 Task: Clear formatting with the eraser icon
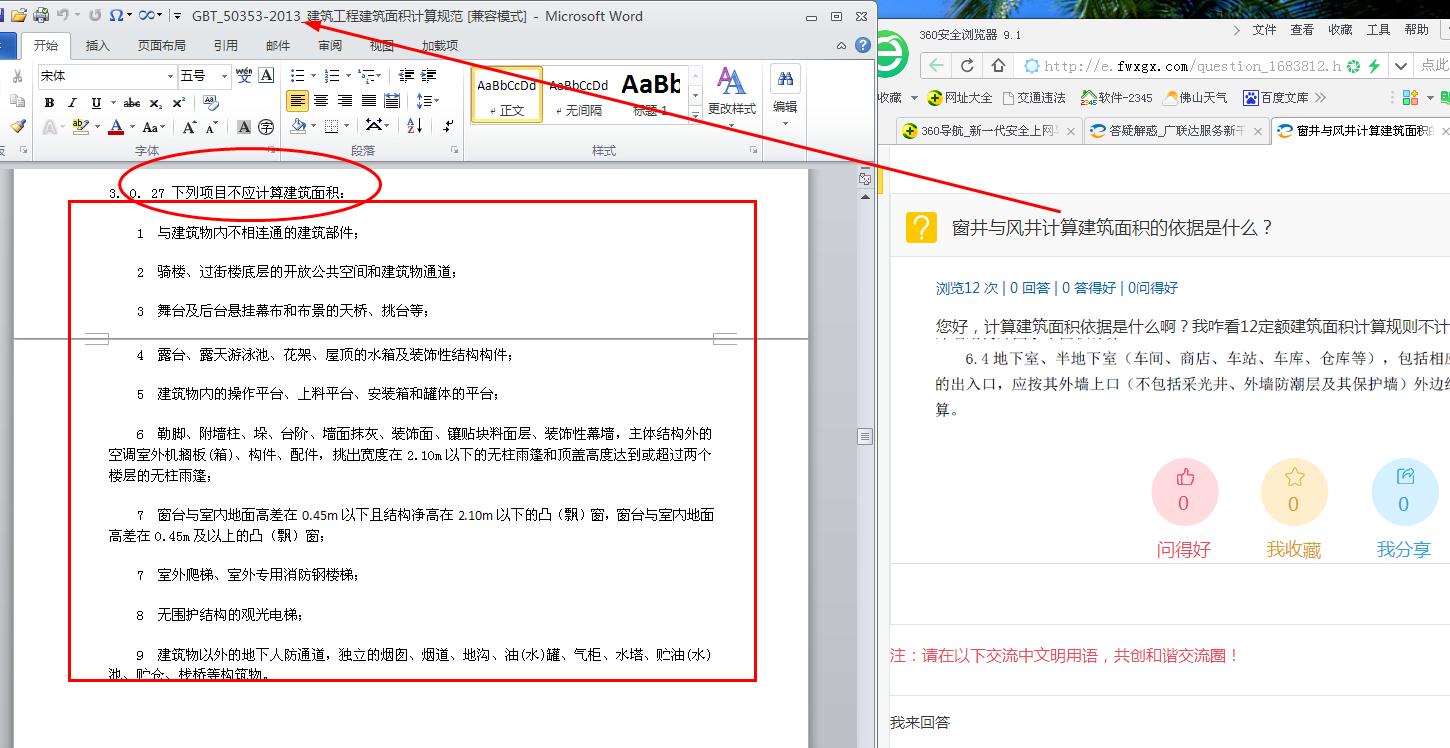[x=210, y=102]
